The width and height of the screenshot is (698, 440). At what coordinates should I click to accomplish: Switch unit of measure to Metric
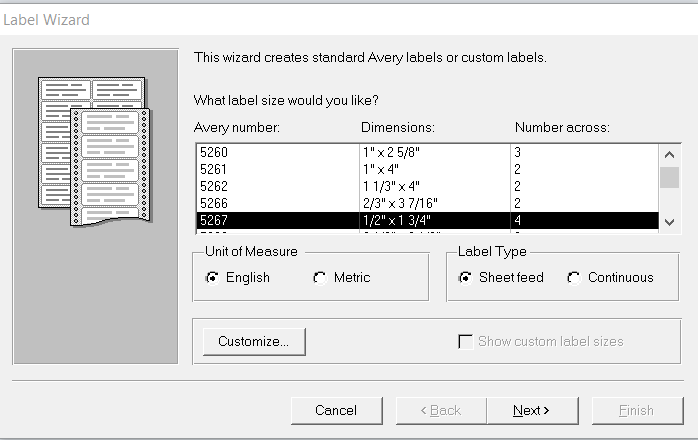coord(320,278)
